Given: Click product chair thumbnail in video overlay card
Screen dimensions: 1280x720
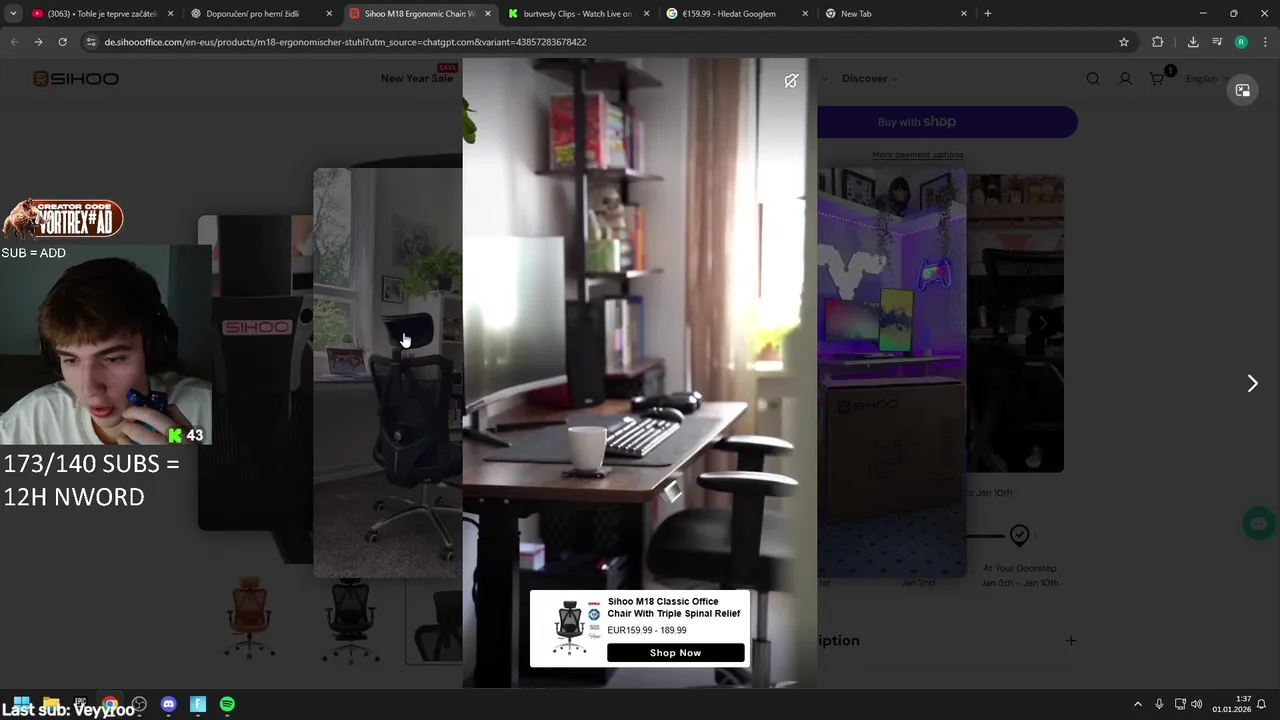Looking at the screenshot, I should pyautogui.click(x=569, y=627).
